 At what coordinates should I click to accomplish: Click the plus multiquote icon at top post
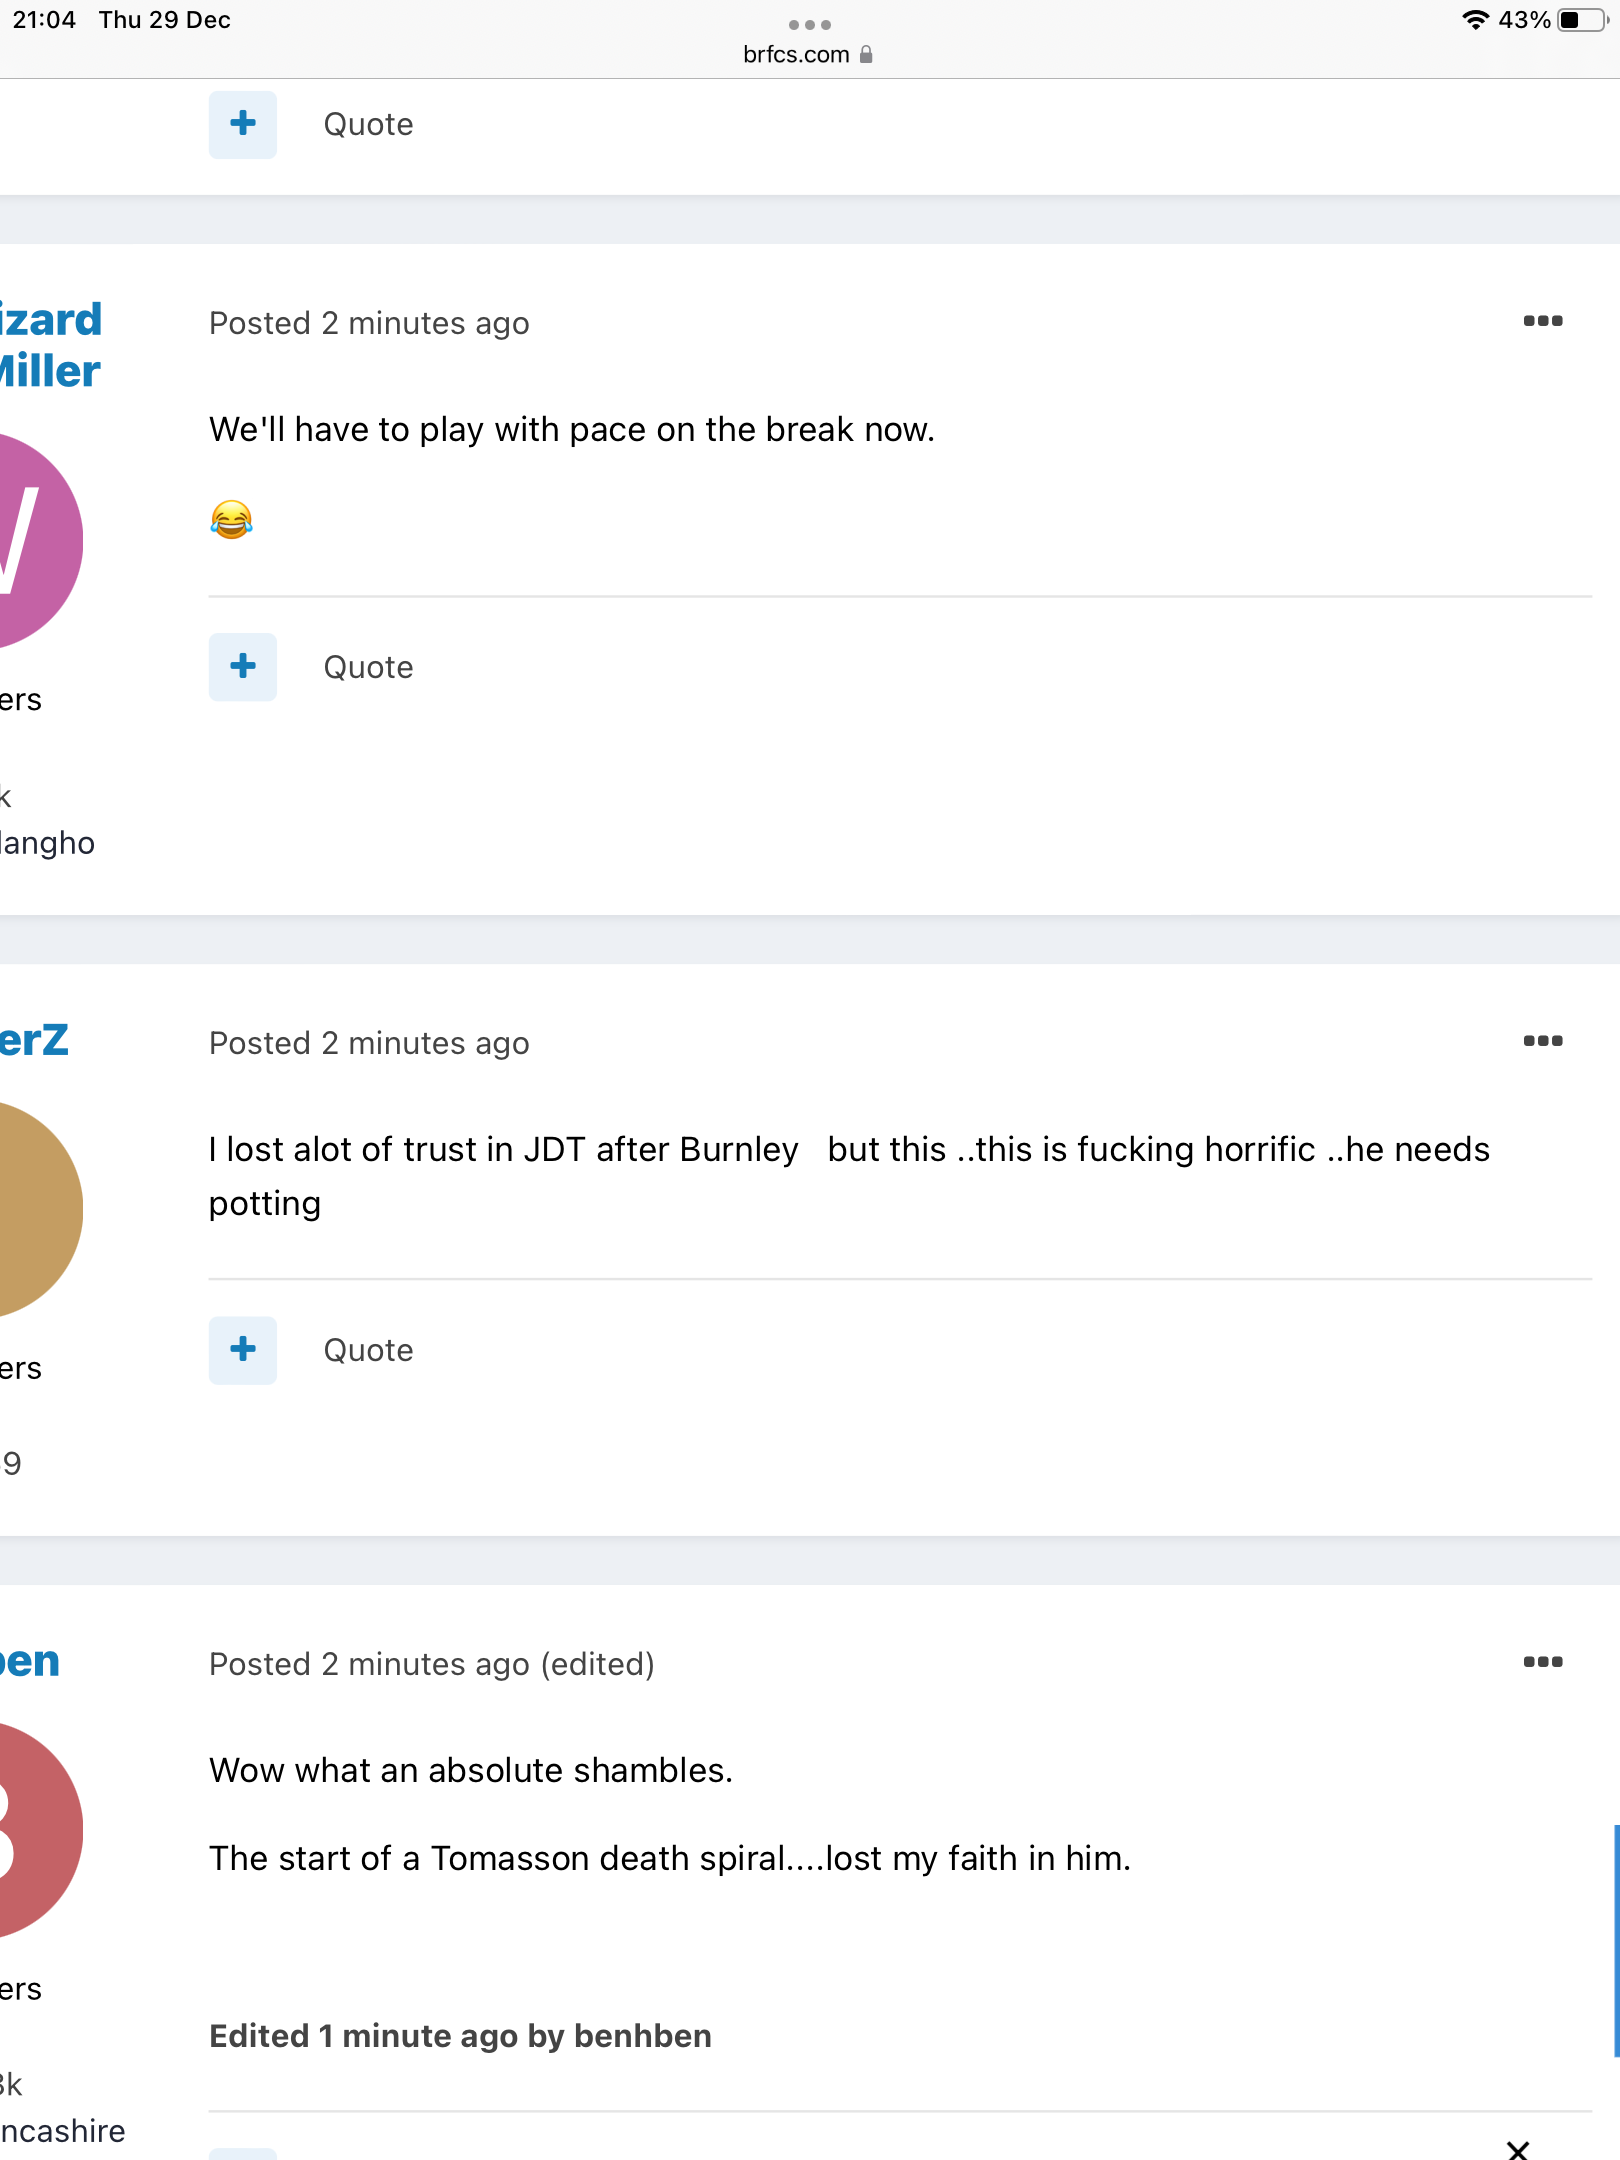[x=243, y=125]
